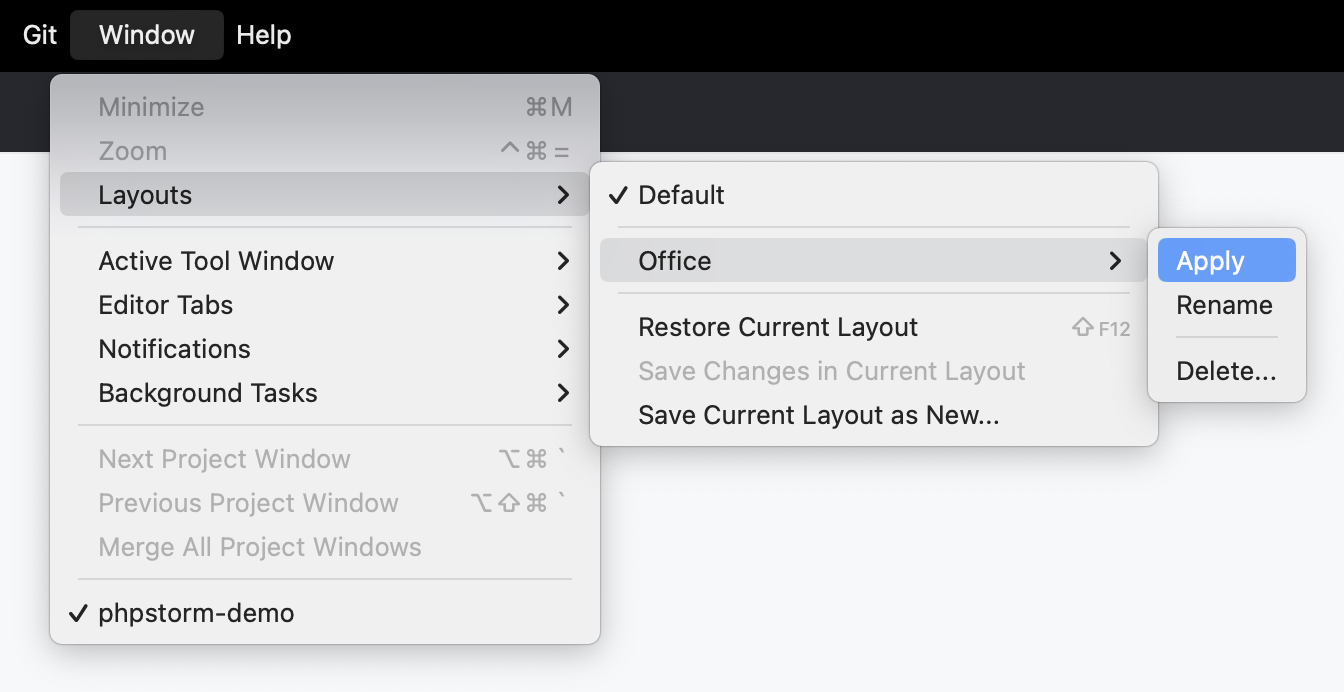Click the chevron icon next to Layouts
The width and height of the screenshot is (1344, 692).
pyautogui.click(x=563, y=195)
